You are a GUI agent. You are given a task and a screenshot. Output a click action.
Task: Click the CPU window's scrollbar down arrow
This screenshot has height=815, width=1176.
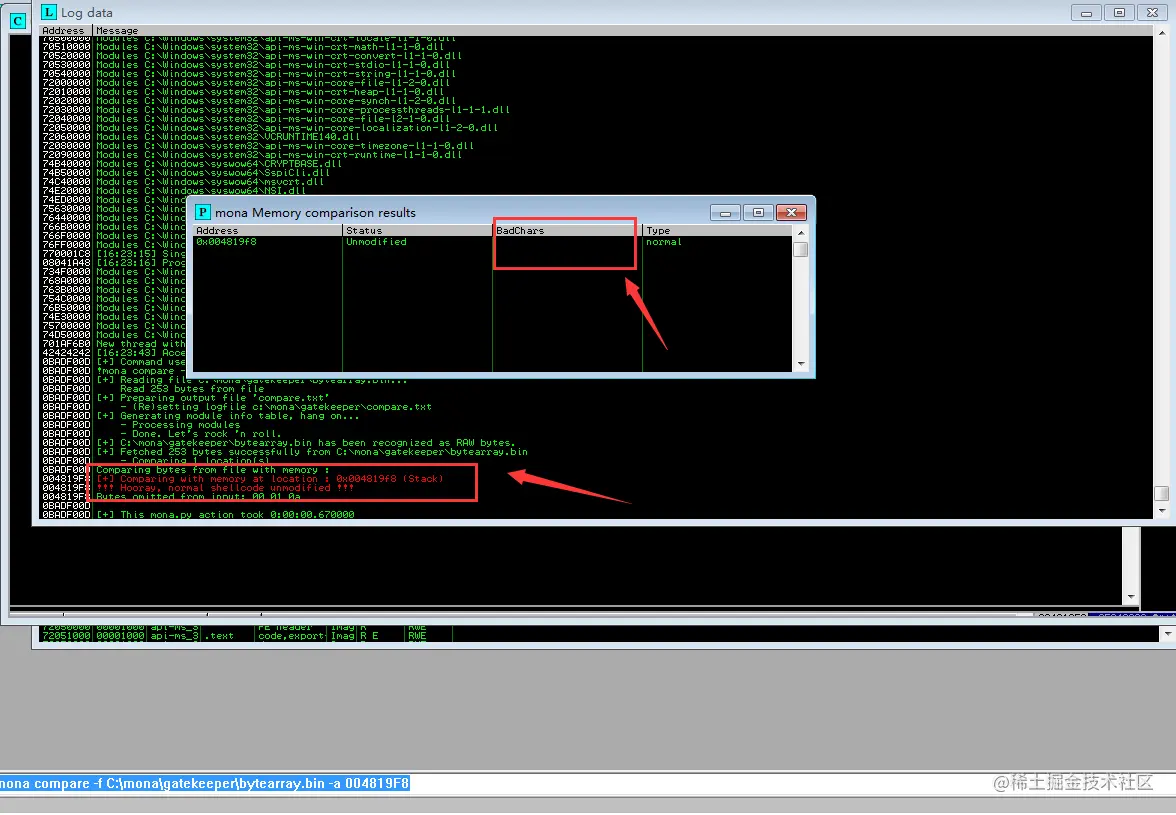point(1131,597)
